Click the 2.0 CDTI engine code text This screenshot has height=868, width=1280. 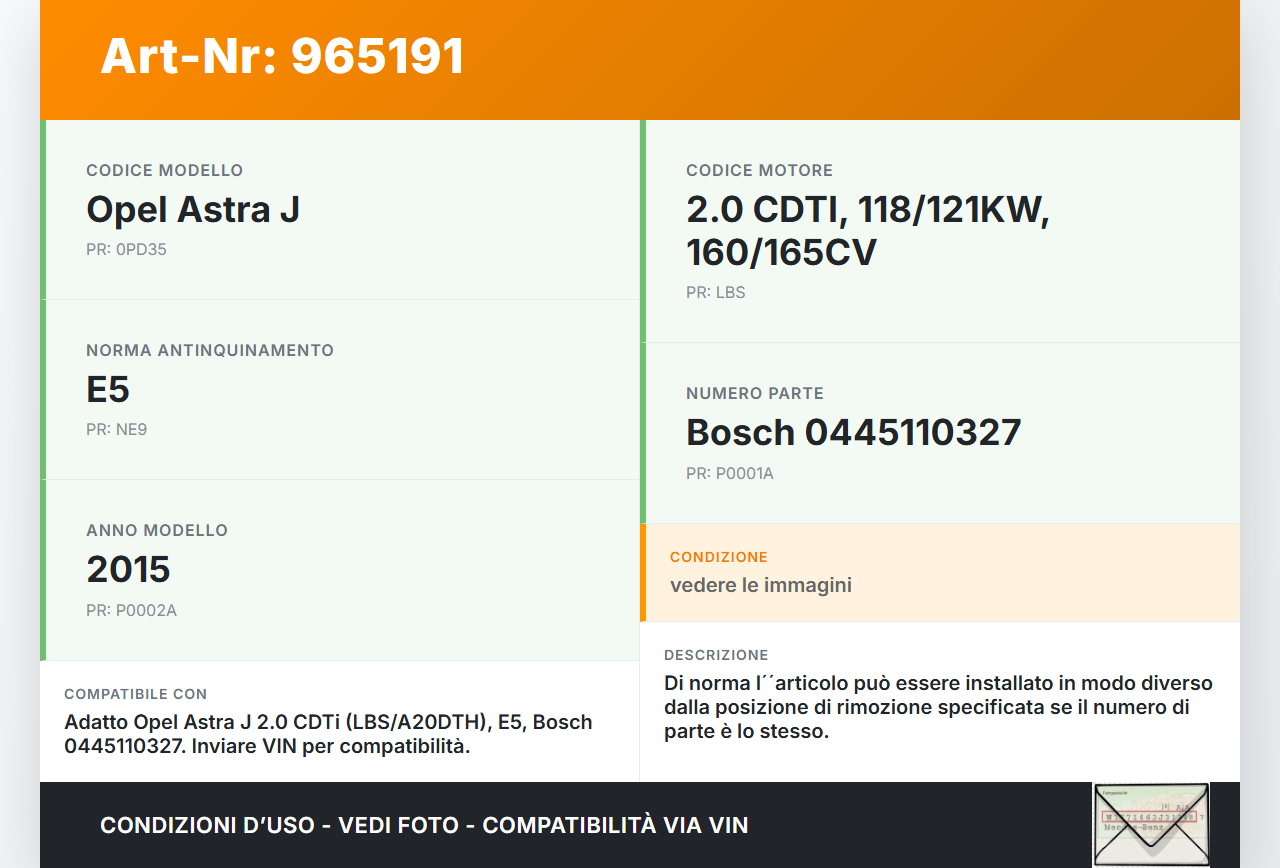point(865,230)
